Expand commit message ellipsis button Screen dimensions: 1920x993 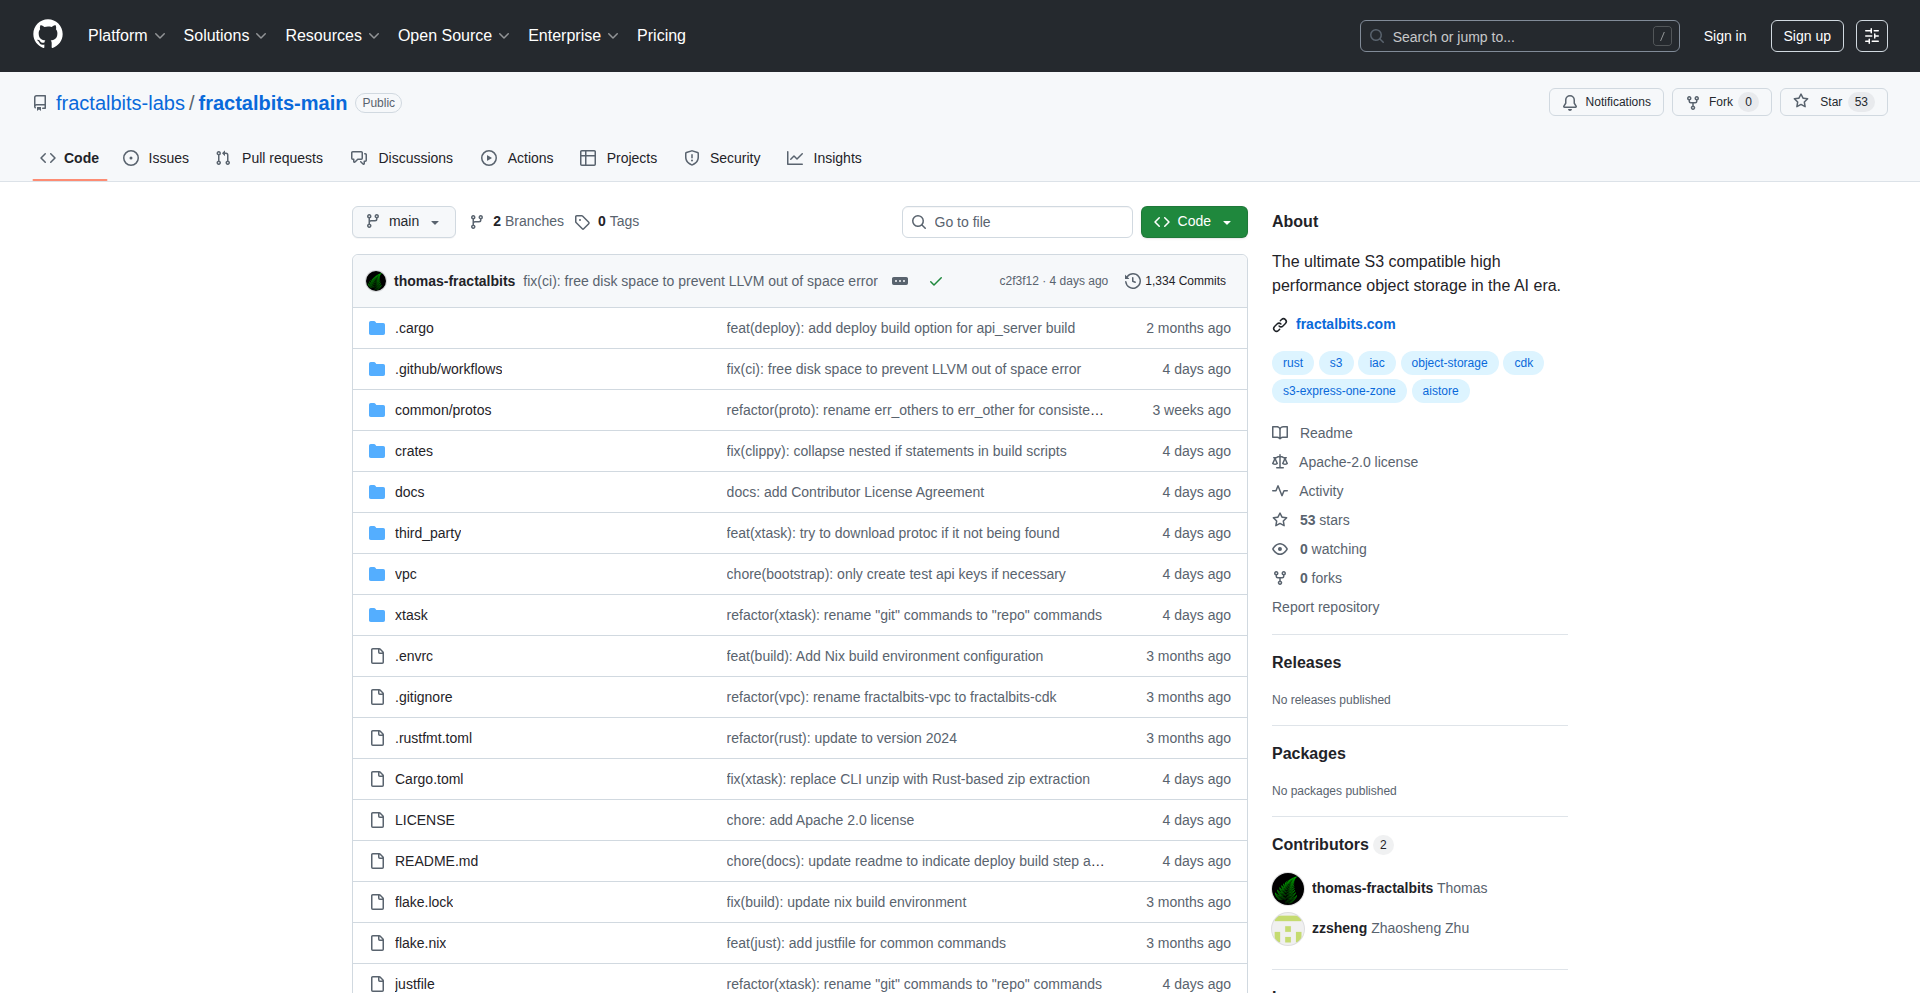900,281
